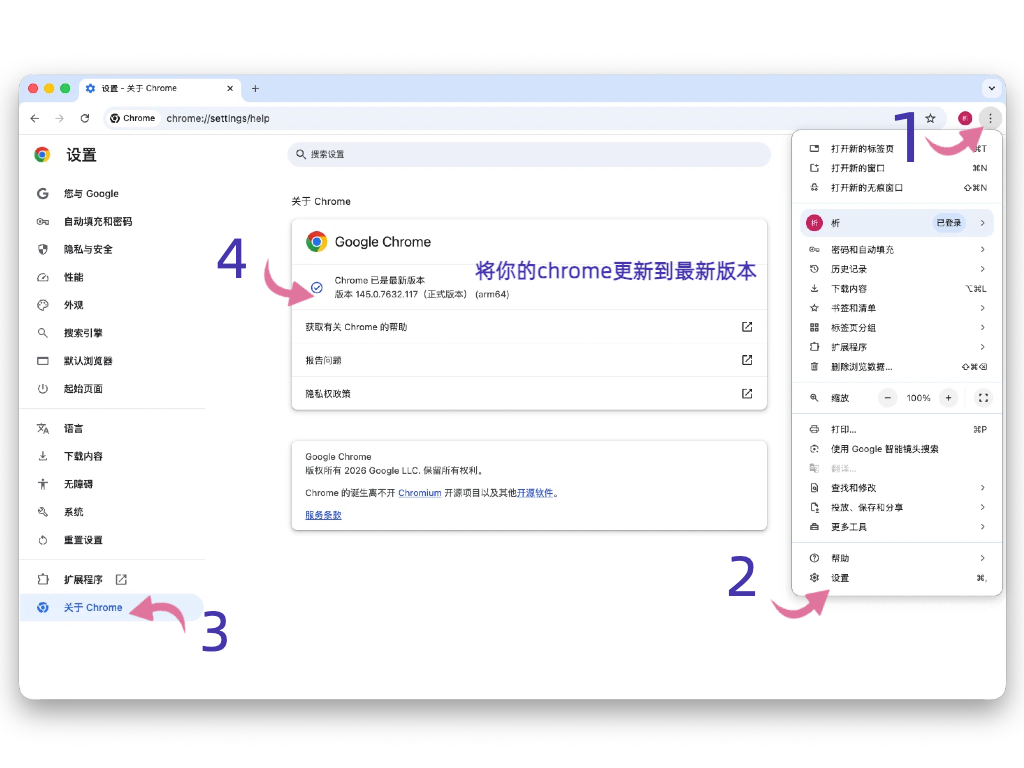Image resolution: width=1024 pixels, height=768 pixels.
Task: Open the Chrome three-dot menu button
Action: [x=990, y=118]
